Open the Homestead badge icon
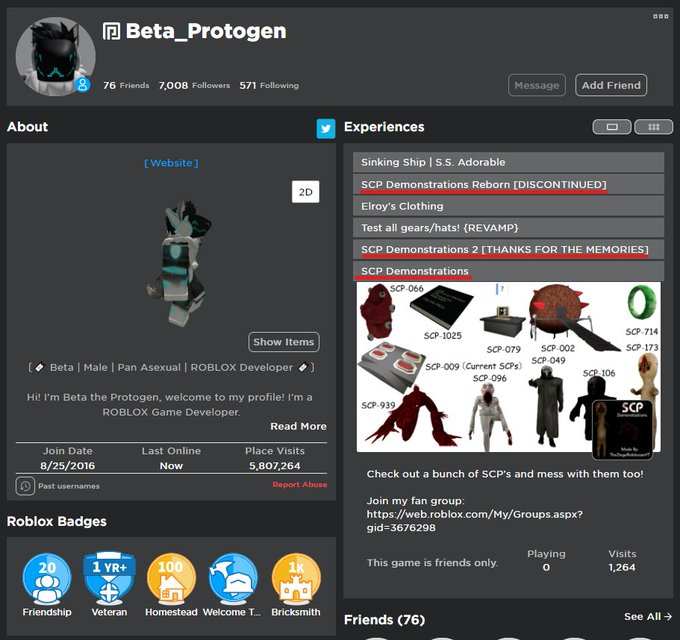Image resolution: width=680 pixels, height=640 pixels. (171, 579)
